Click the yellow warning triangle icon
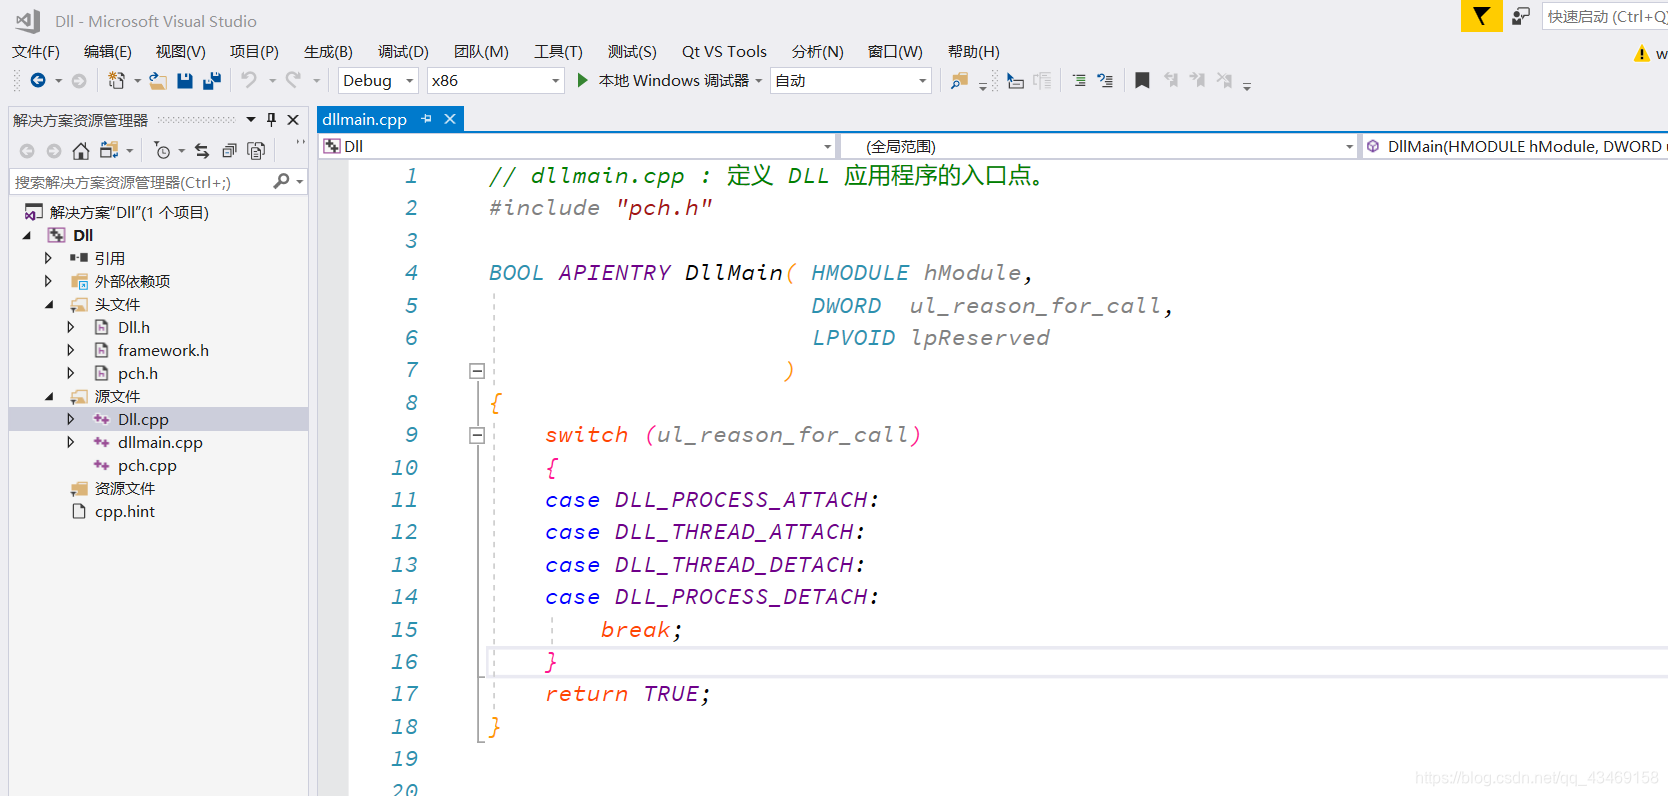Viewport: 1668px width, 796px height. click(1641, 53)
